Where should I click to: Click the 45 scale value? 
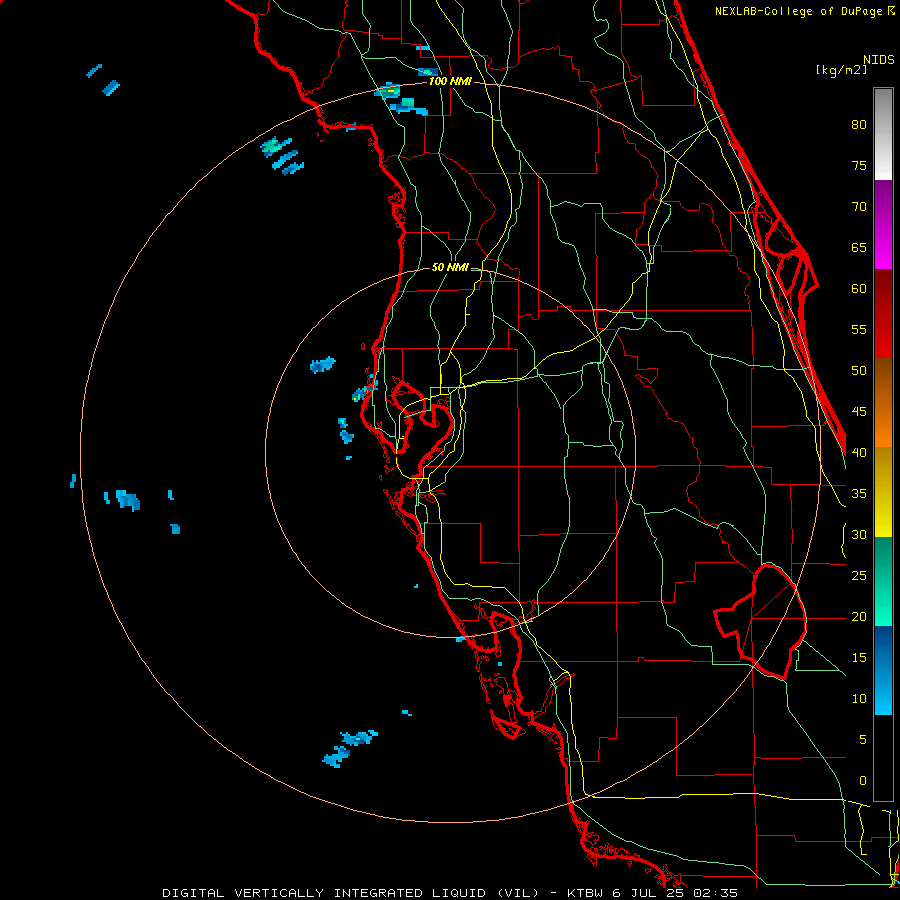859,412
